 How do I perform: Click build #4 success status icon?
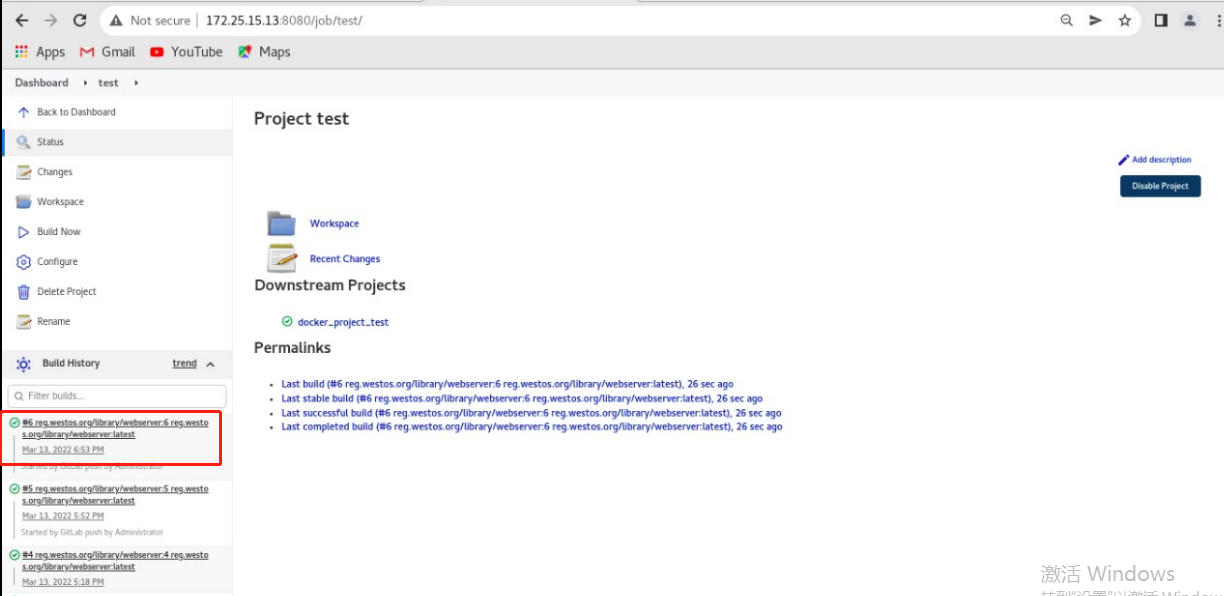(x=15, y=555)
